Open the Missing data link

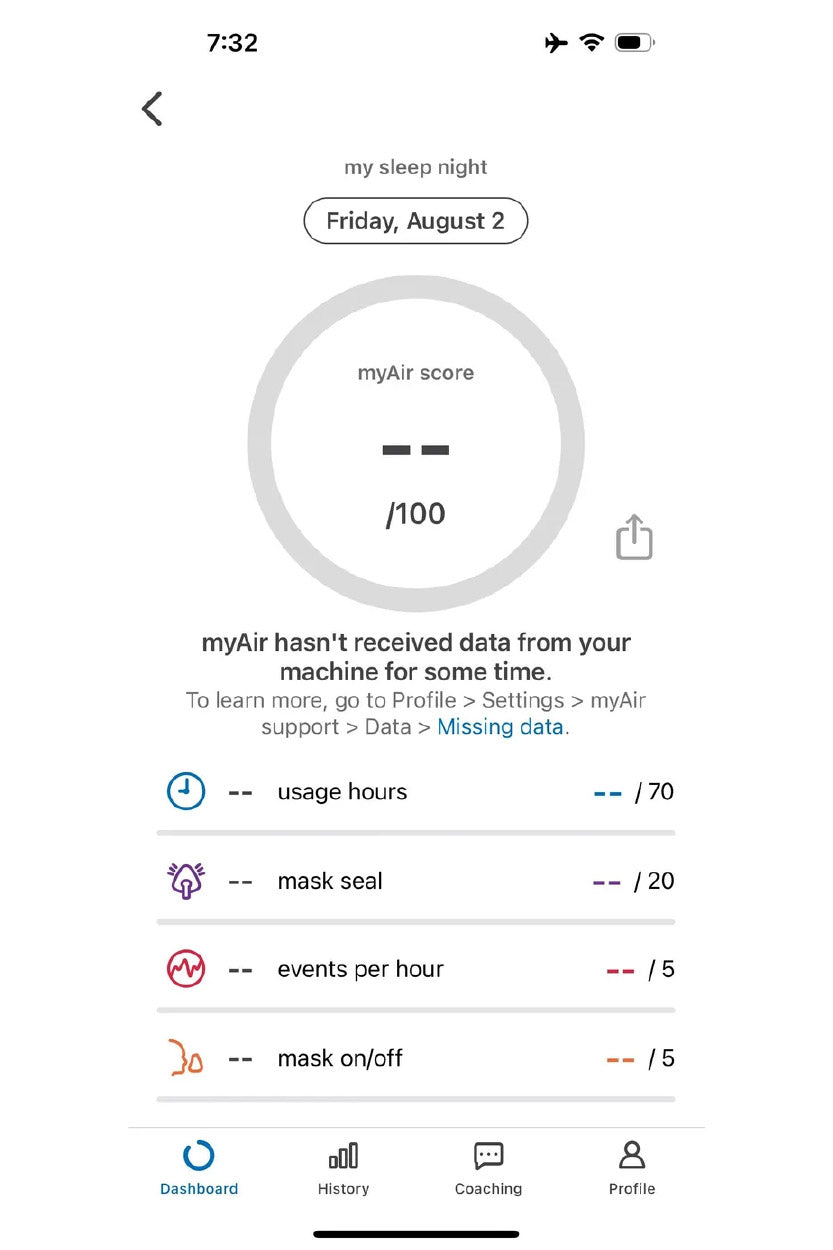coord(500,727)
